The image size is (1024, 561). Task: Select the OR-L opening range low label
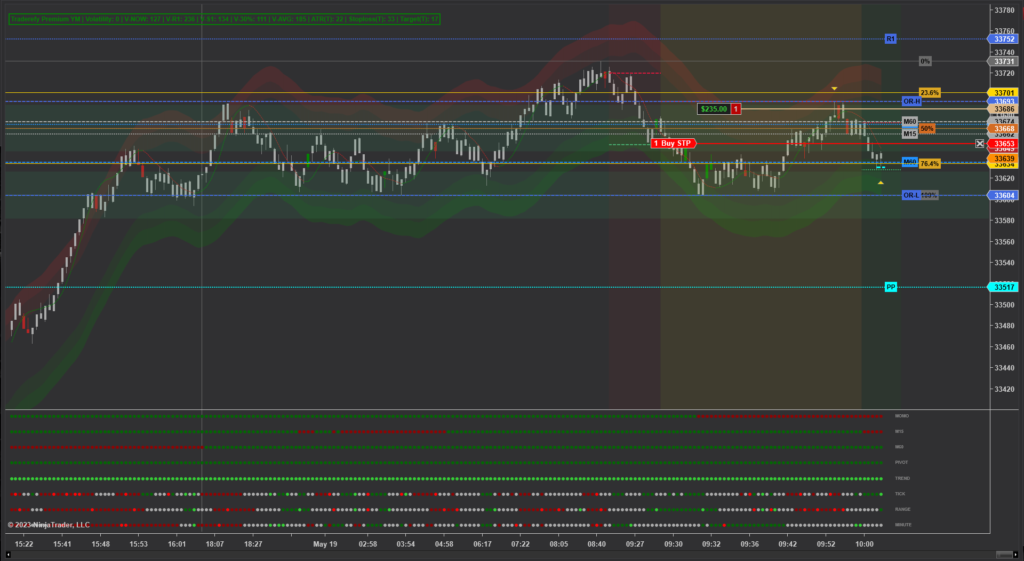point(910,195)
